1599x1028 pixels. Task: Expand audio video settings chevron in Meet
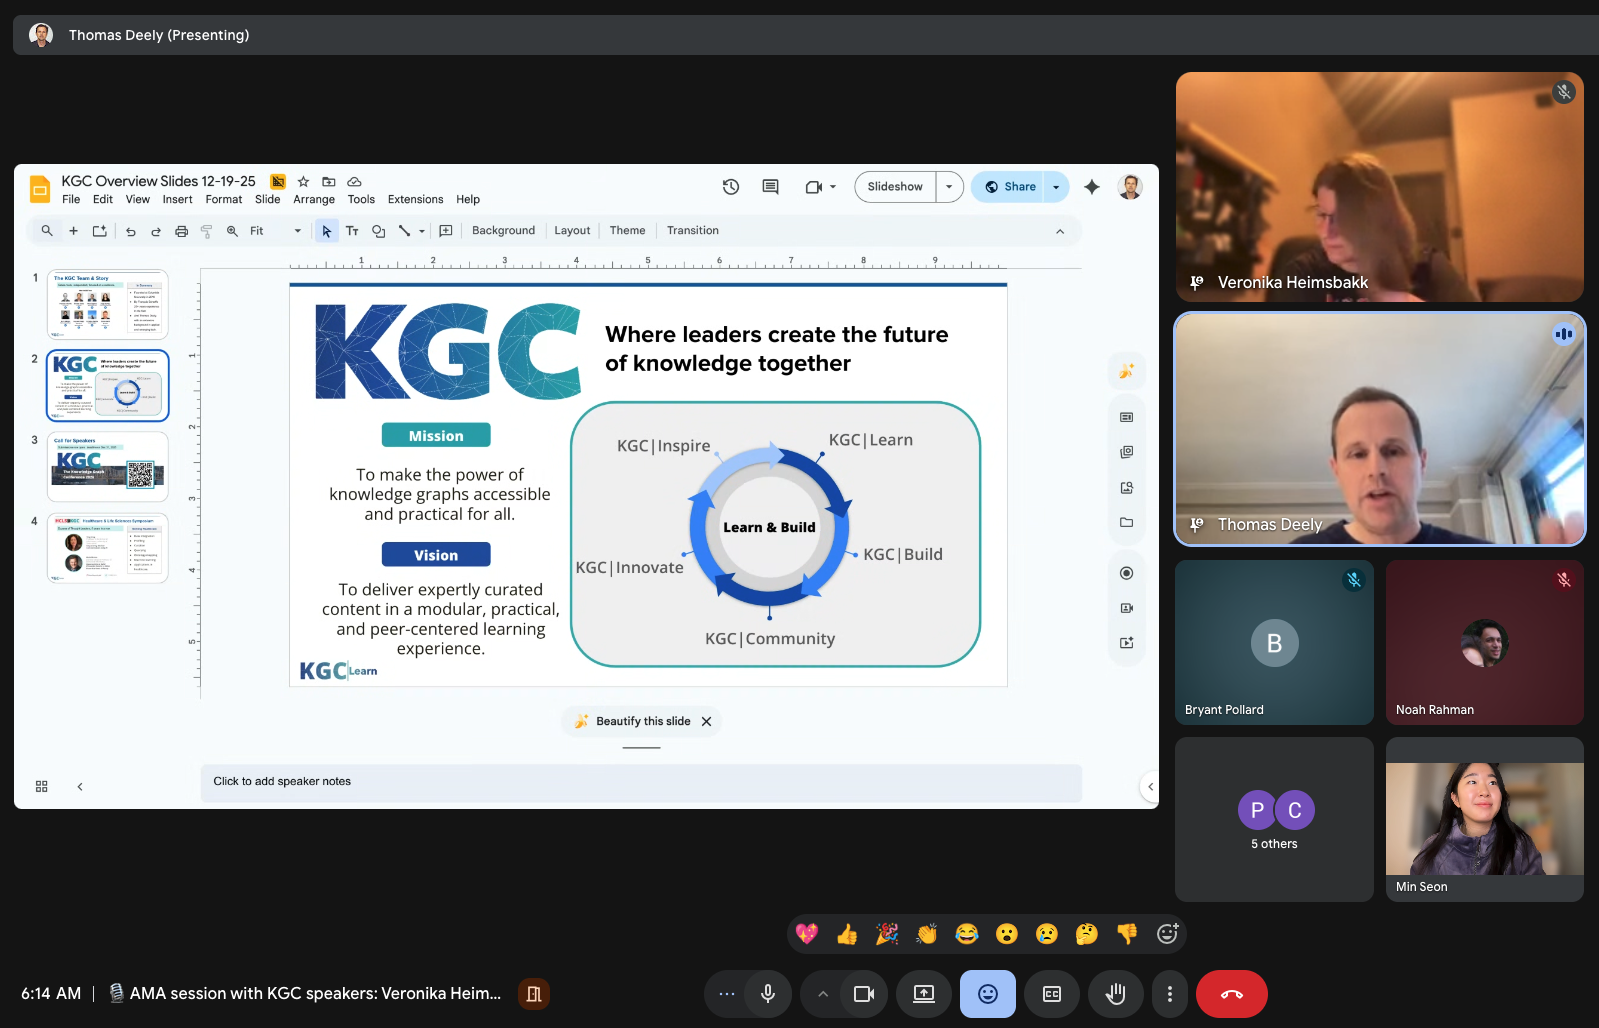[823, 994]
